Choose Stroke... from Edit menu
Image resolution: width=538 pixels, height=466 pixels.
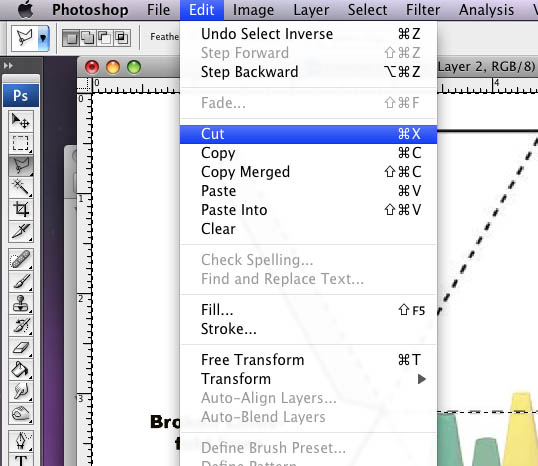[x=308, y=329]
